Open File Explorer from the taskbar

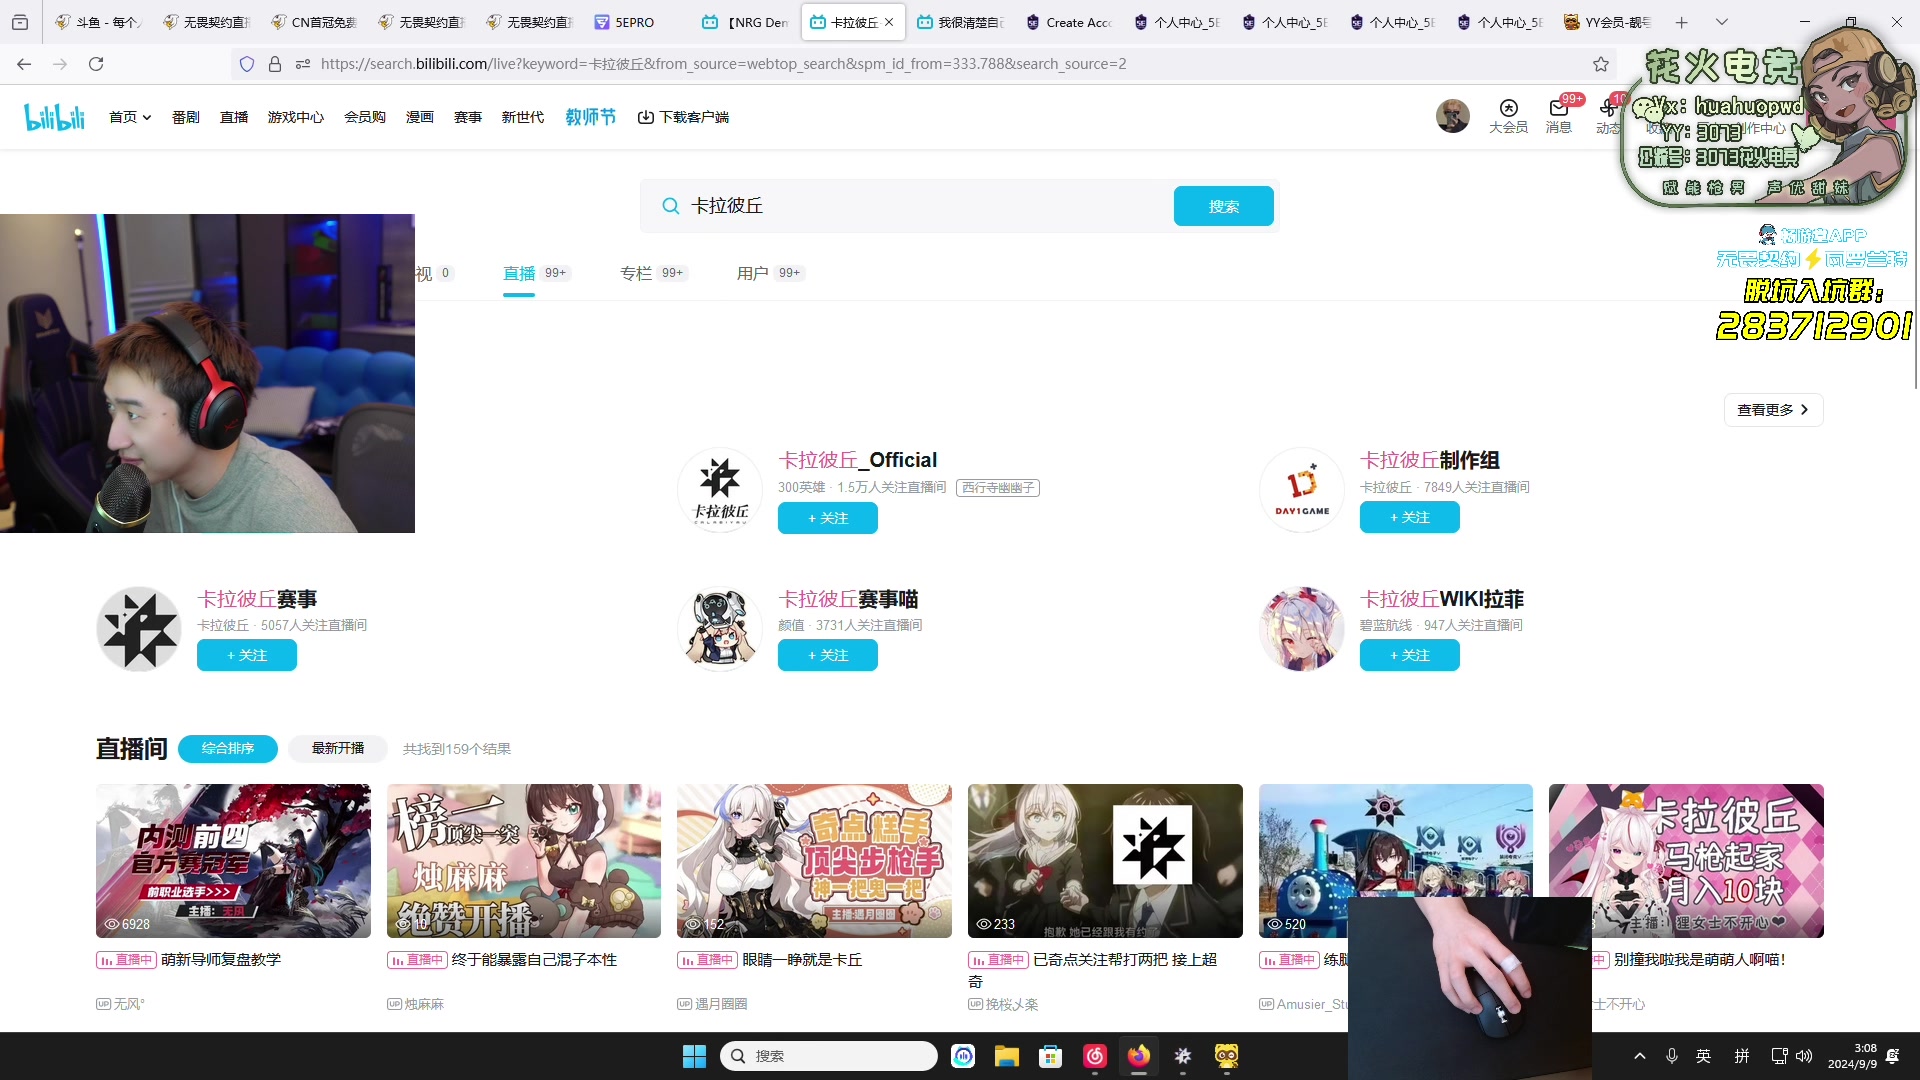pos(1006,1056)
